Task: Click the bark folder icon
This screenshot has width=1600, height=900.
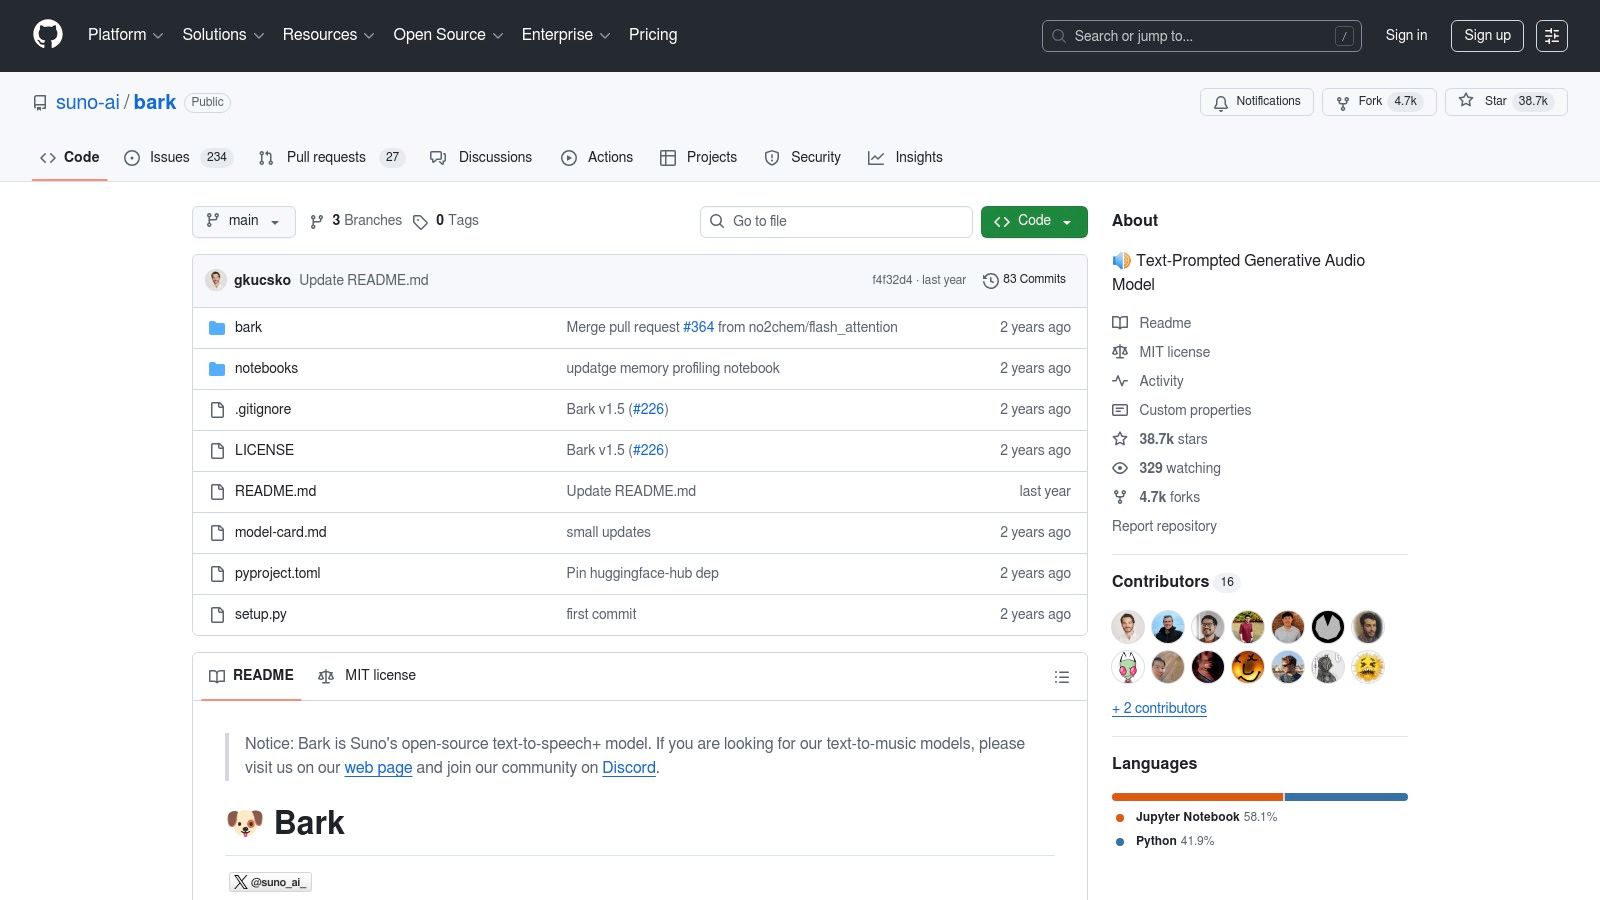Action: (x=217, y=328)
